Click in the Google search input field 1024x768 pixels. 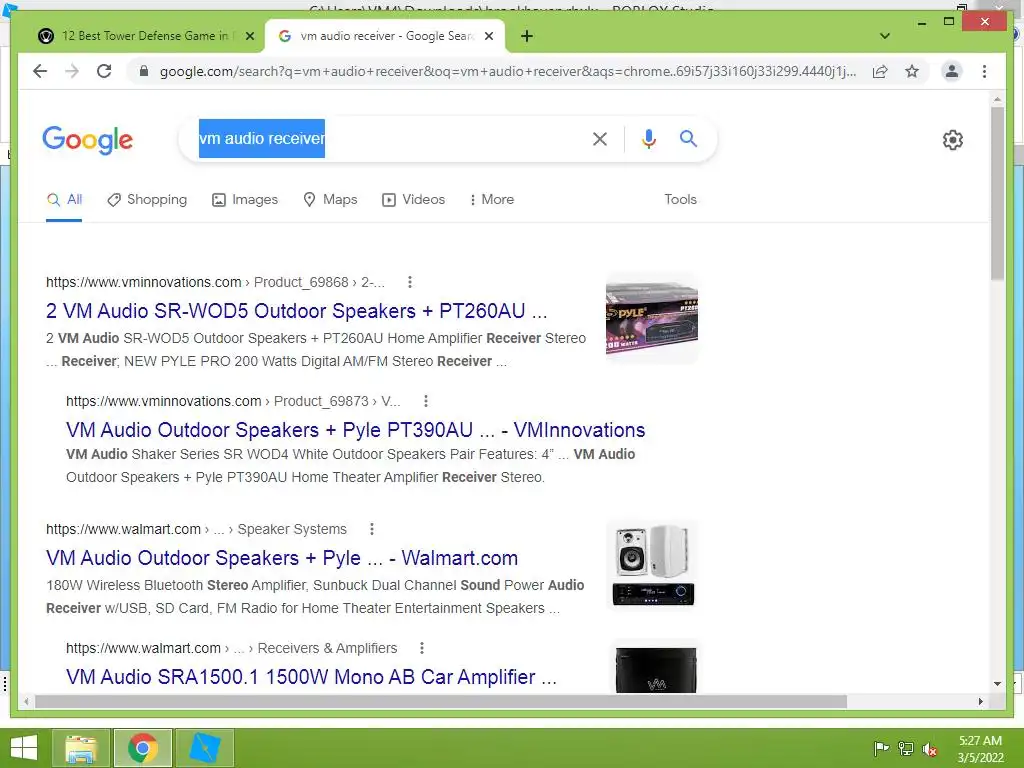click(392, 138)
